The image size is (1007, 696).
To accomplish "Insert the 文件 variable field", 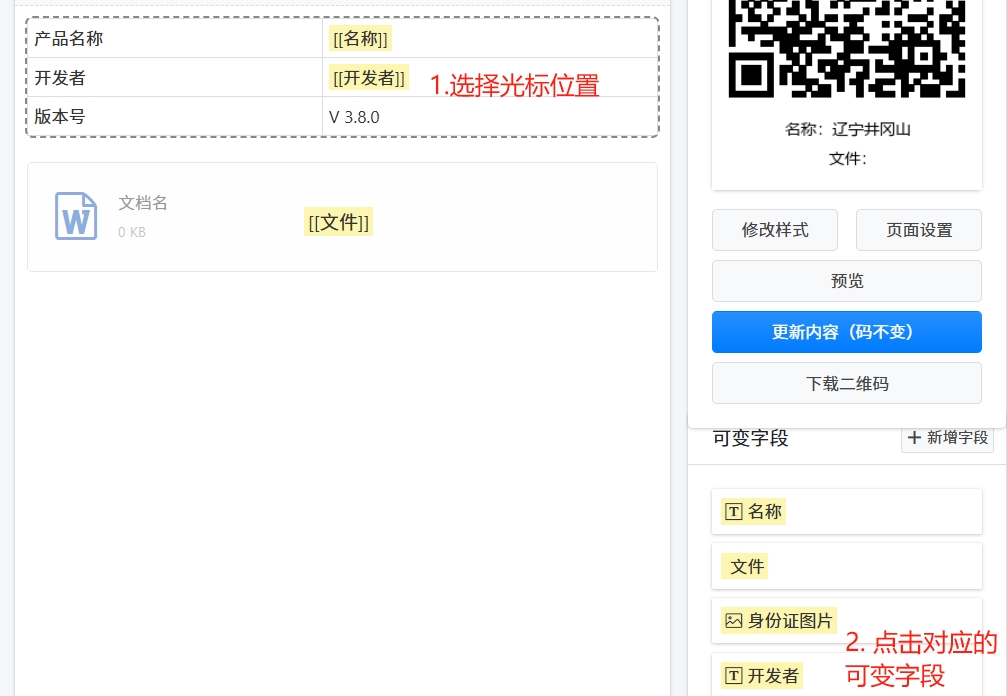I will pyautogui.click(x=747, y=567).
